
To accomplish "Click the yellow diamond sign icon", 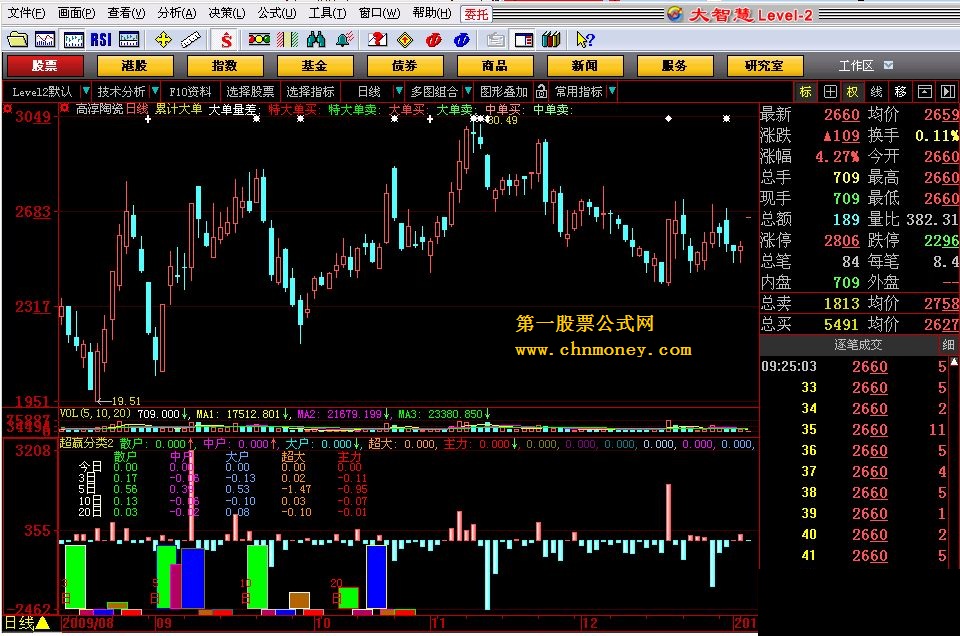I will tap(405, 40).
